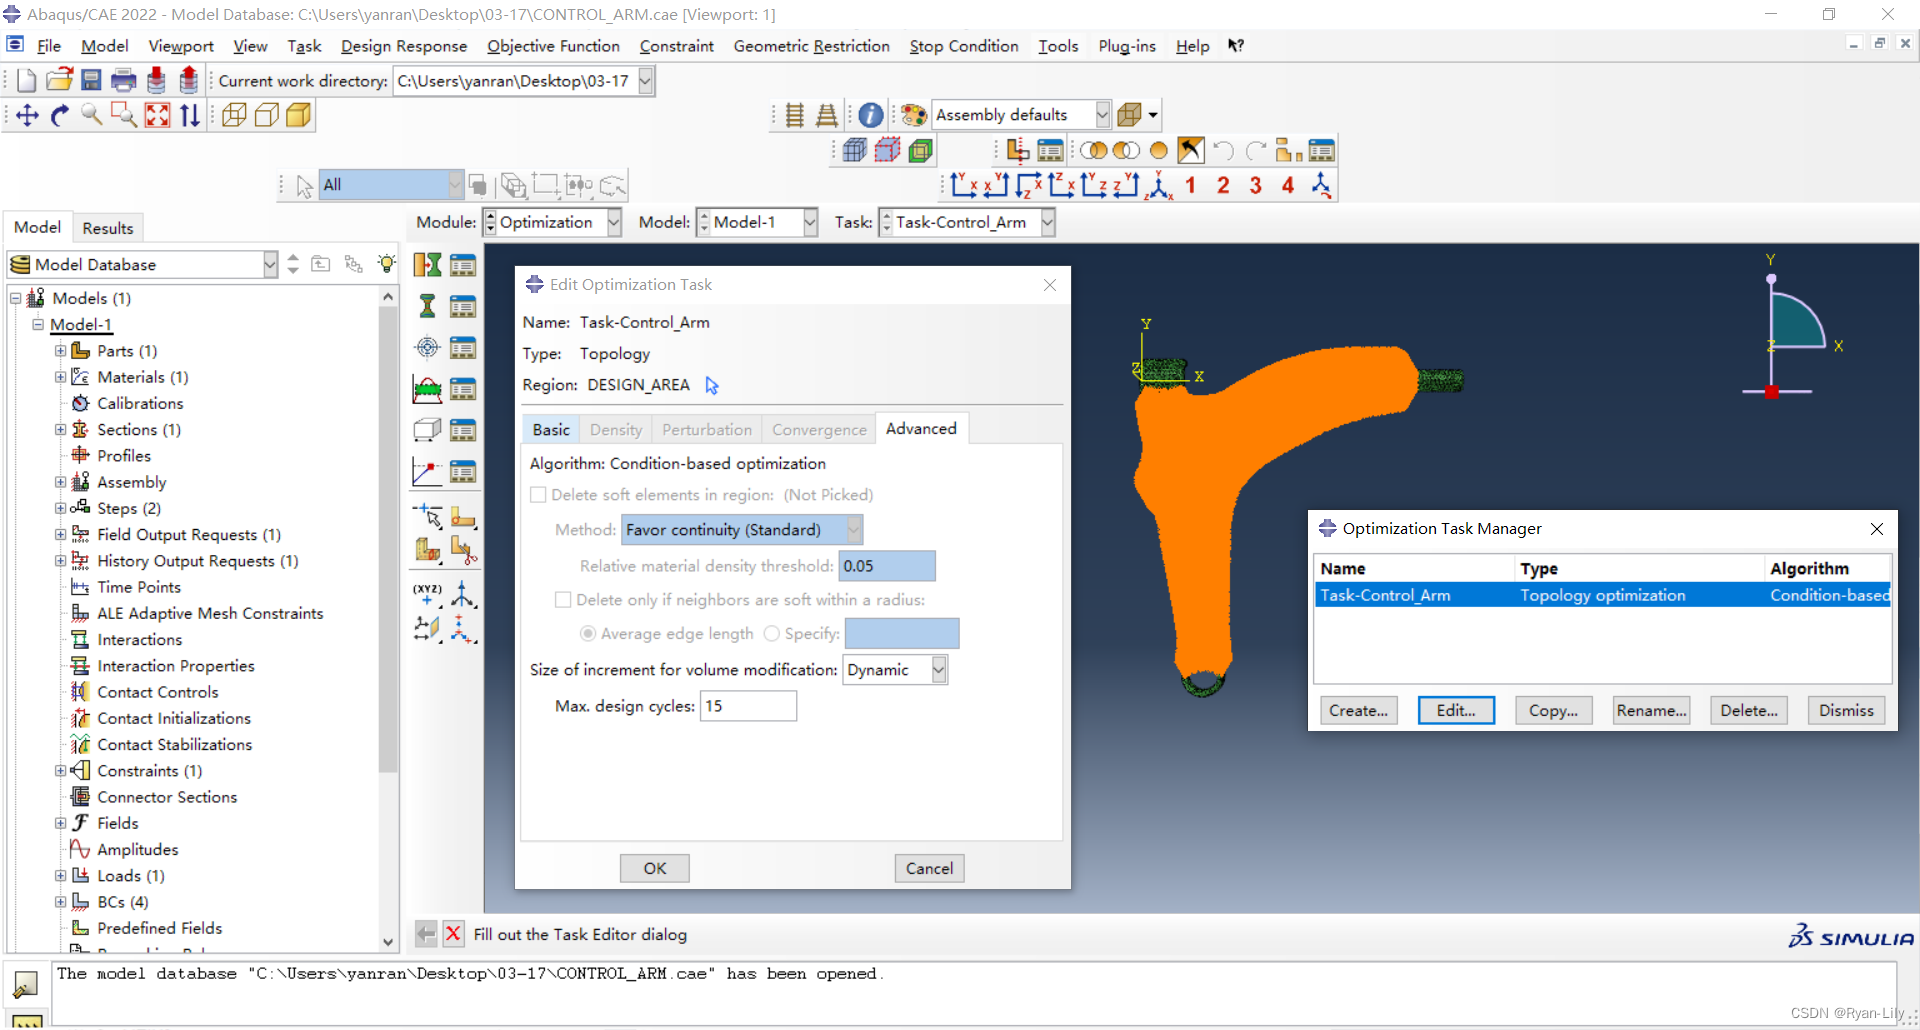Click Cancel in Edit Optimization Task

click(x=929, y=868)
